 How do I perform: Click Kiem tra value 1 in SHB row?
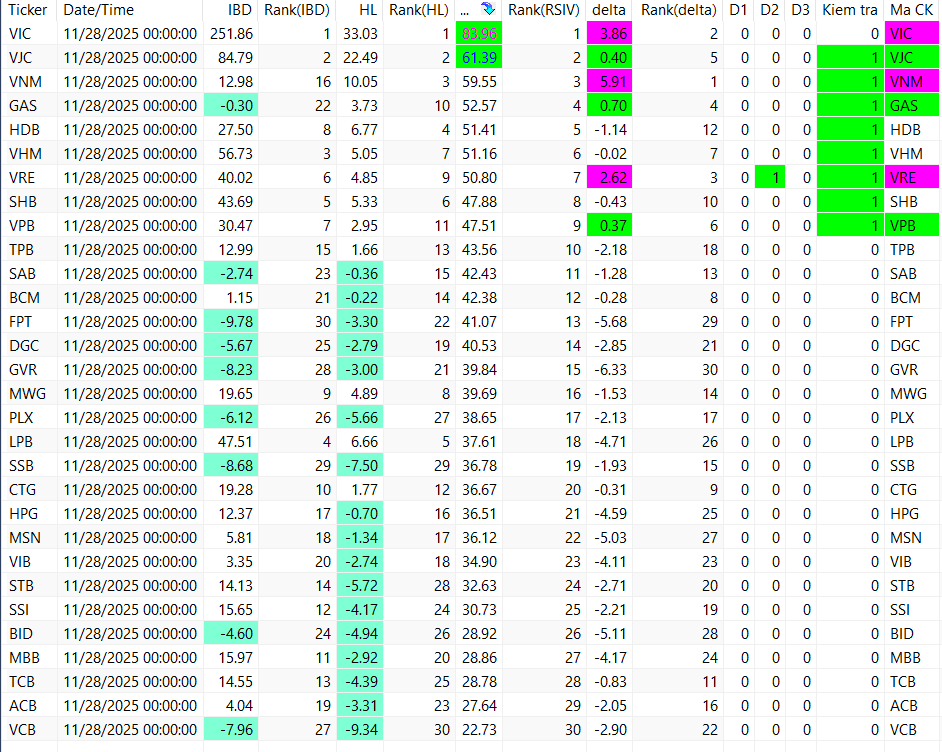coord(850,202)
